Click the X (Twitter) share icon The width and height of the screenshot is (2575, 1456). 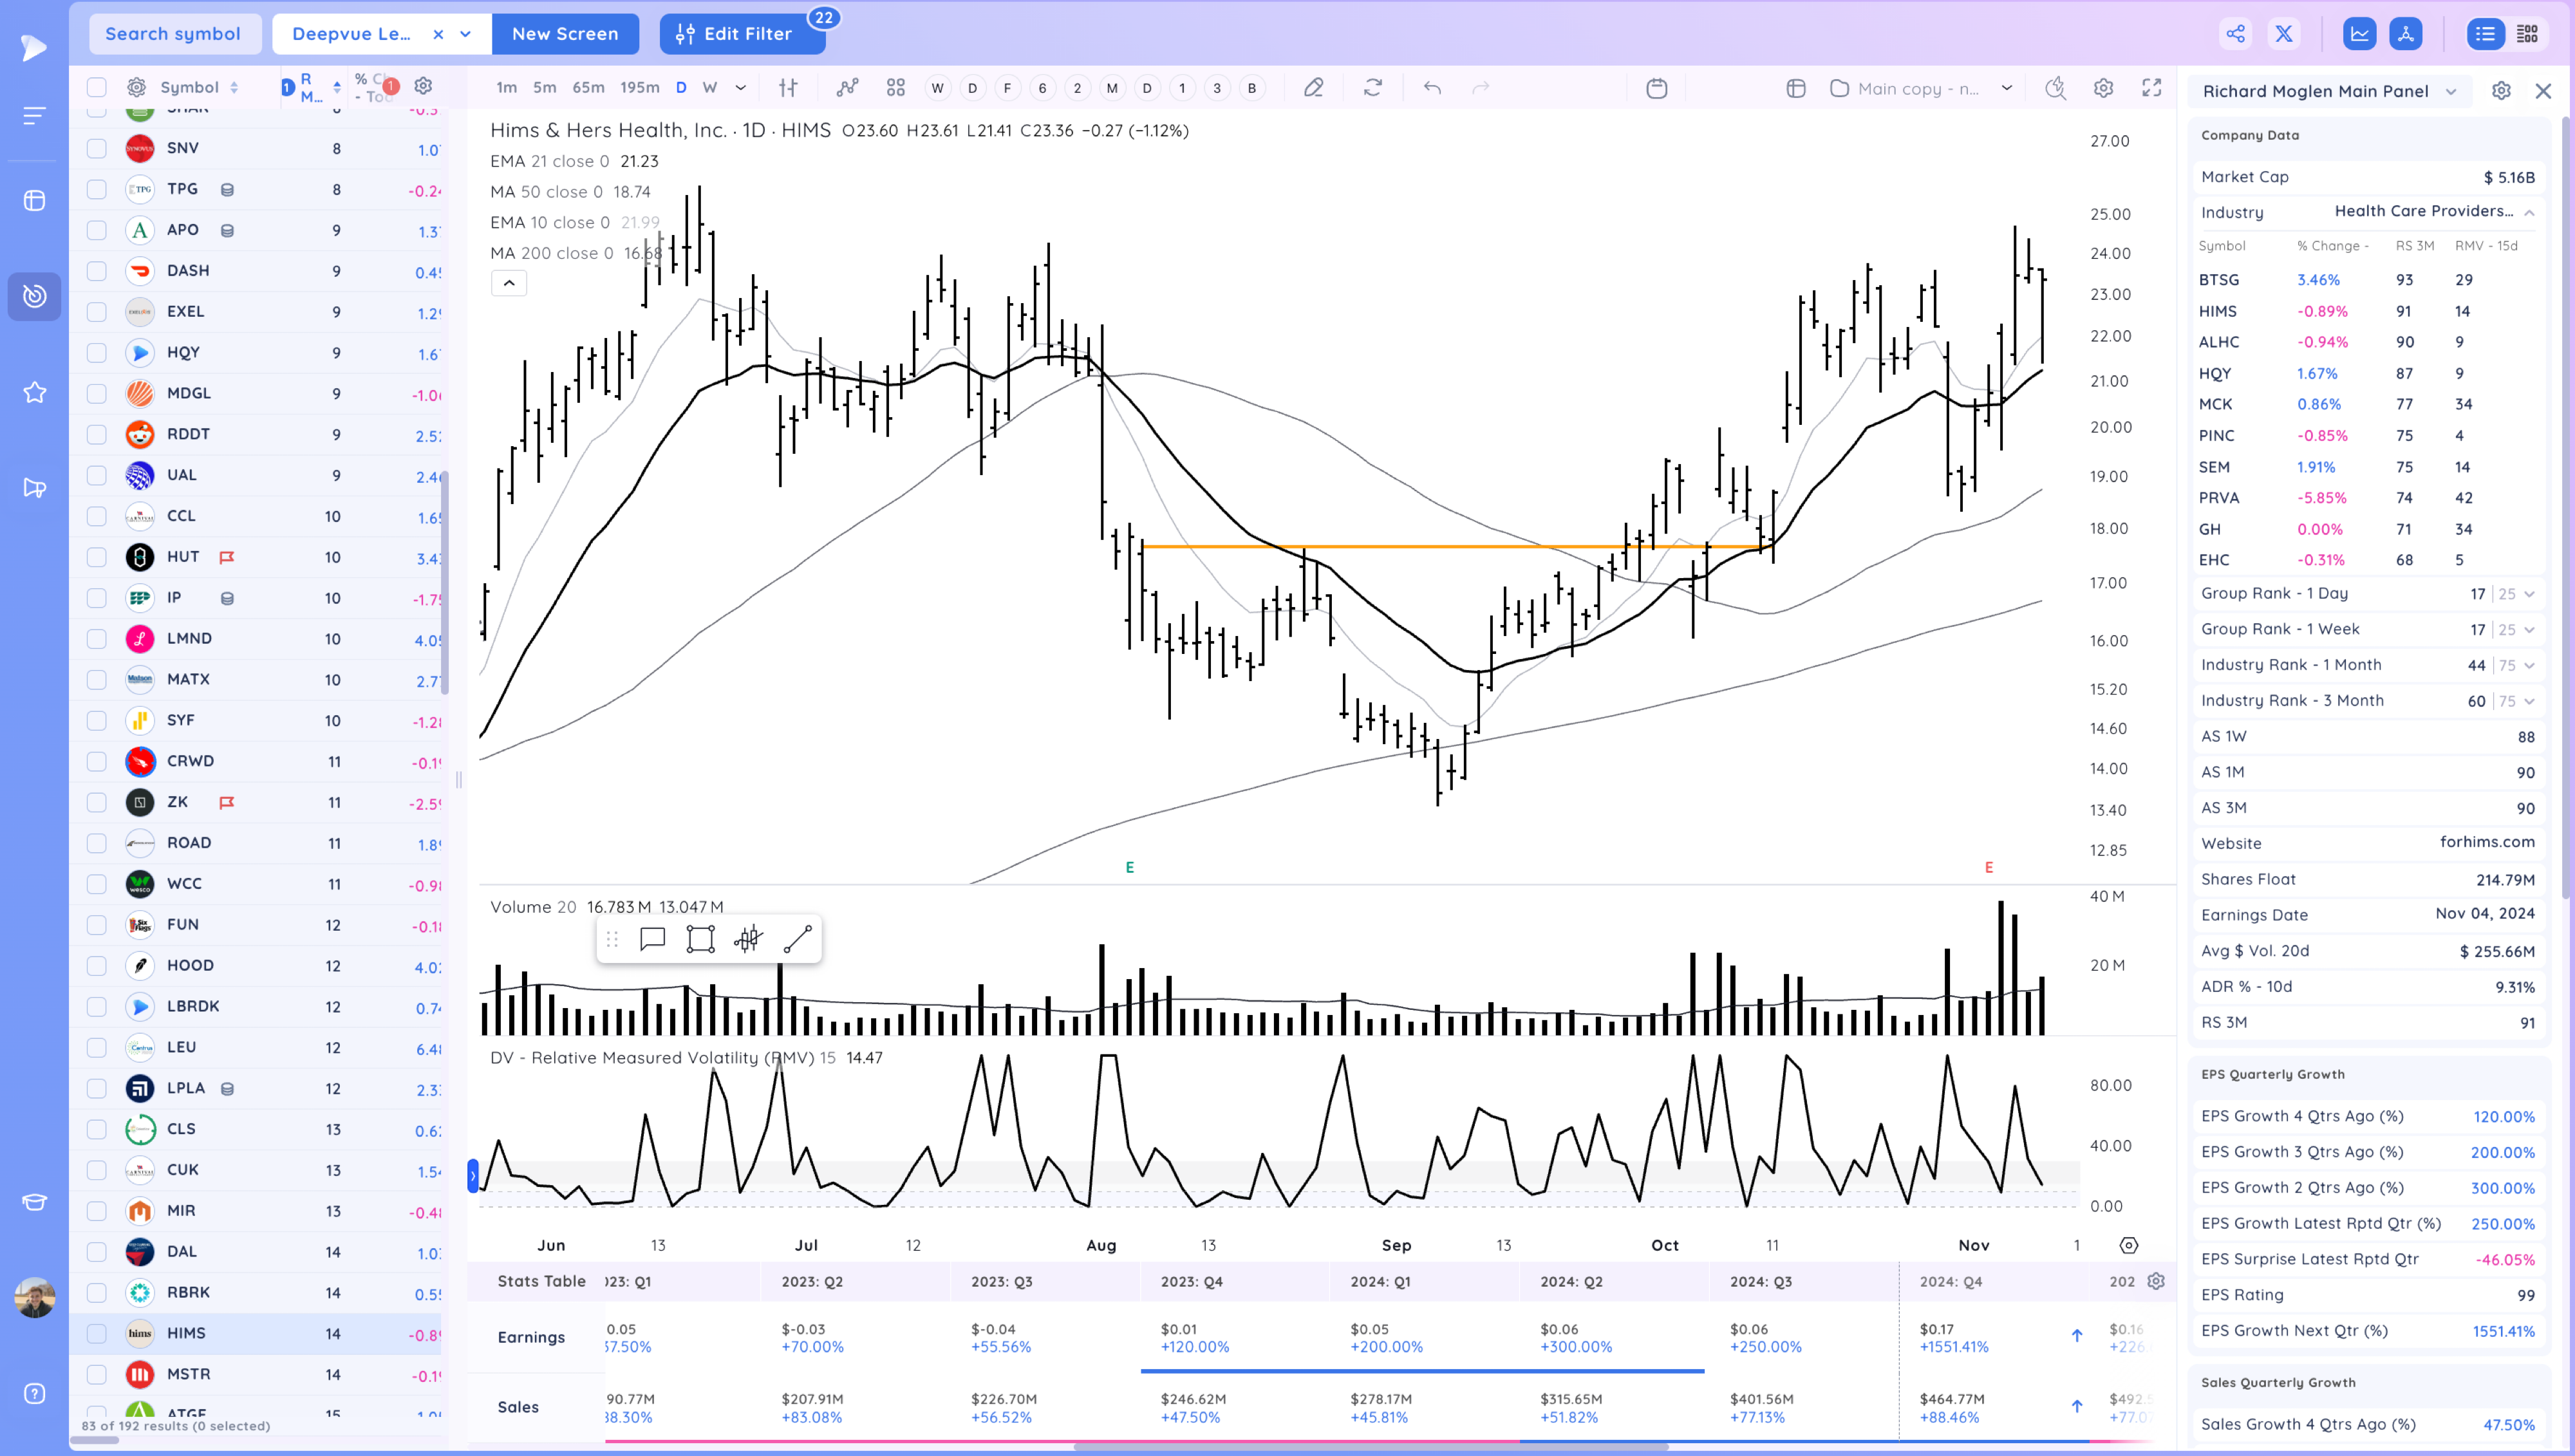(2283, 34)
